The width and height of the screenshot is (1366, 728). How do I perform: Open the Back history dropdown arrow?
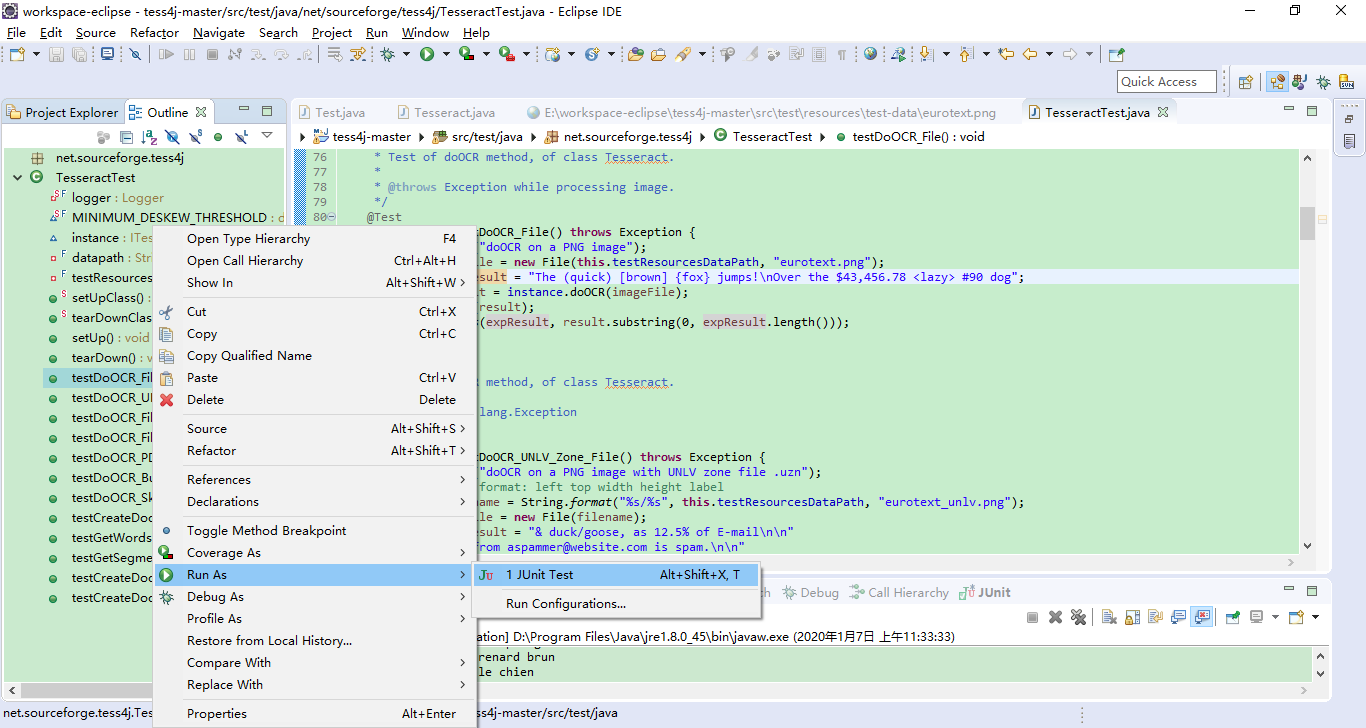pyautogui.click(x=1049, y=54)
